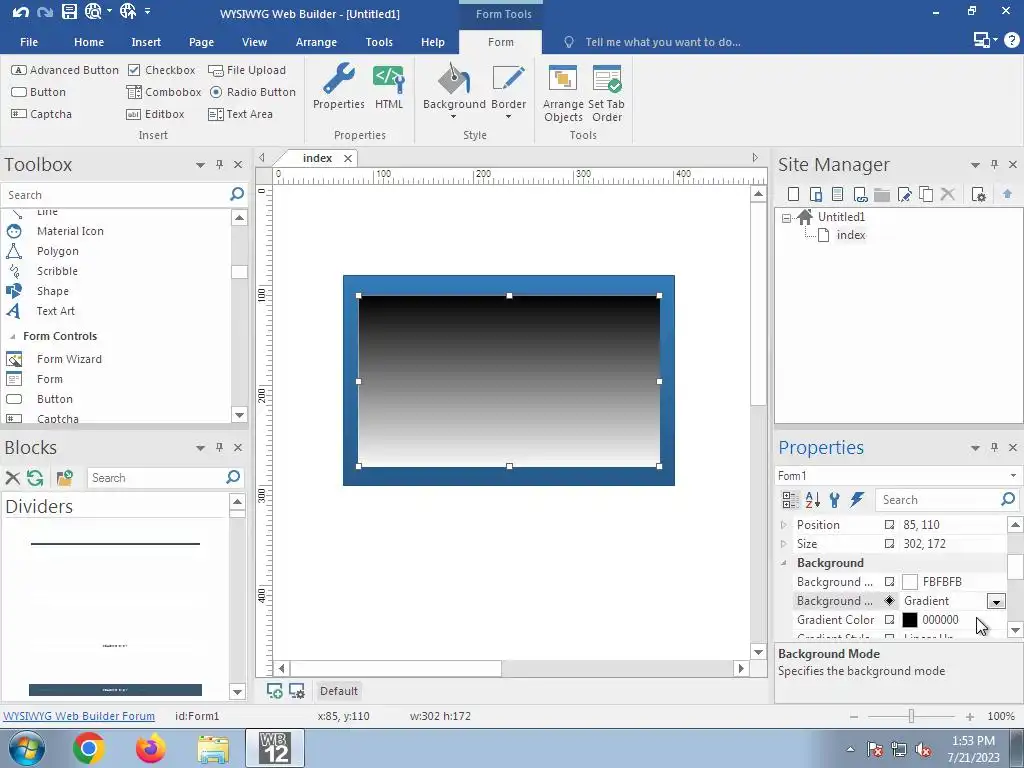Open the WYSIWYG Web Builder Forum link
Image resolution: width=1024 pixels, height=768 pixels.
[79, 716]
